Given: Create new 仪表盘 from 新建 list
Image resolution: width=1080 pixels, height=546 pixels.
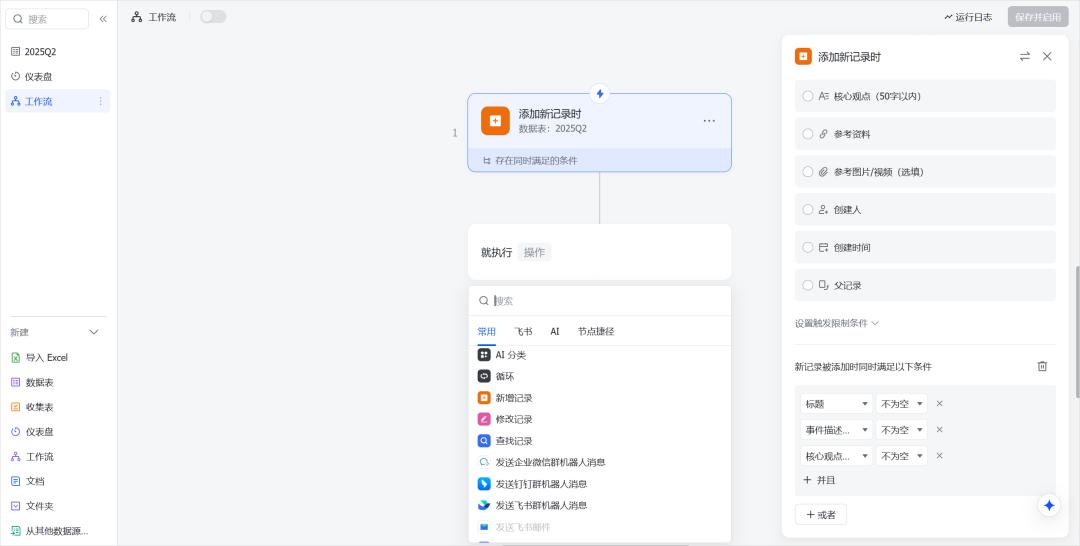Looking at the screenshot, I should click(57, 432).
